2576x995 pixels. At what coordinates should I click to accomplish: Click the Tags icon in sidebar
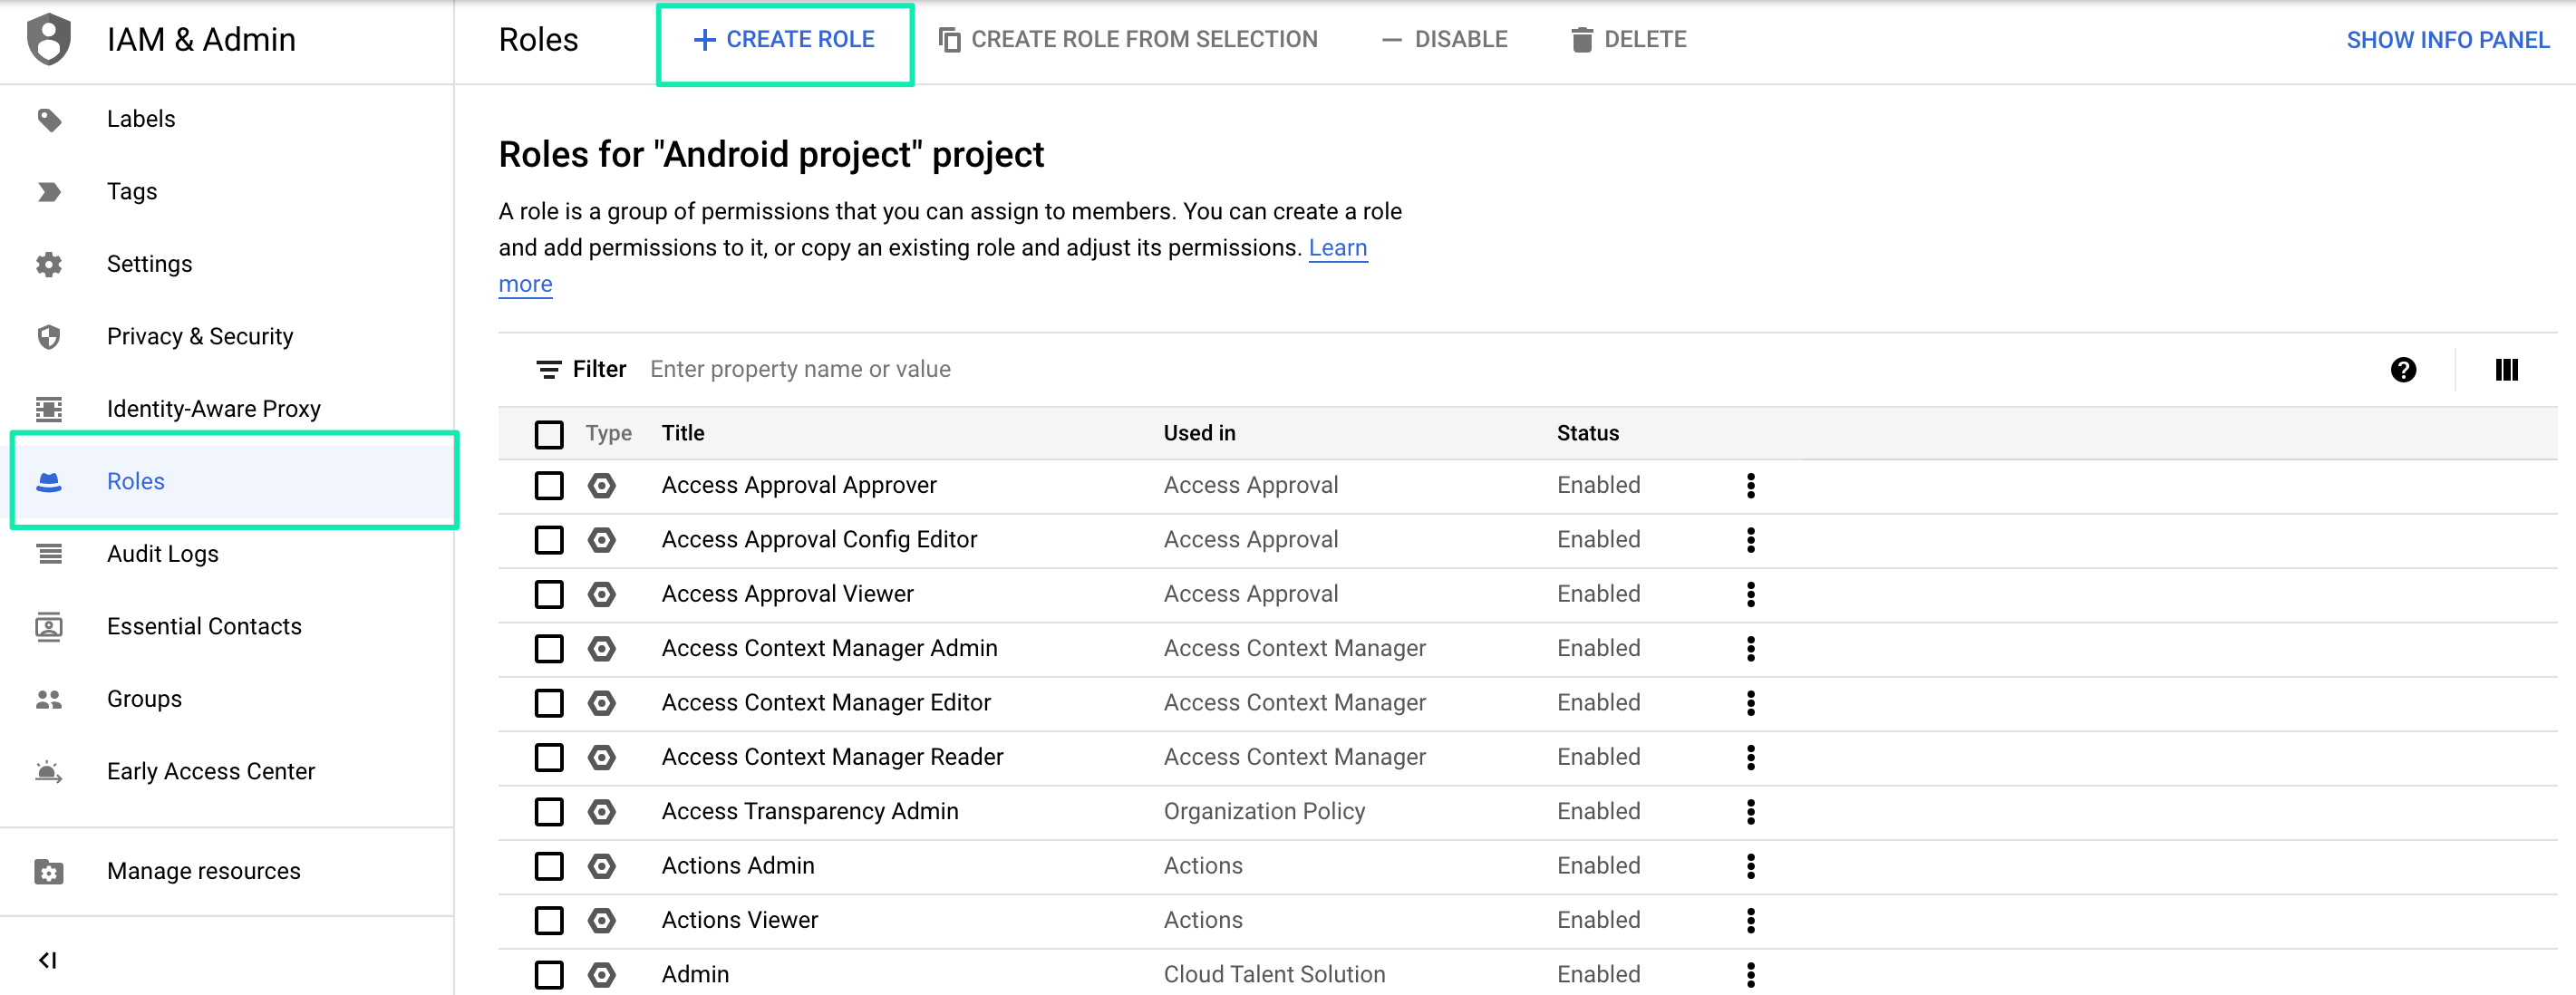coord(49,192)
